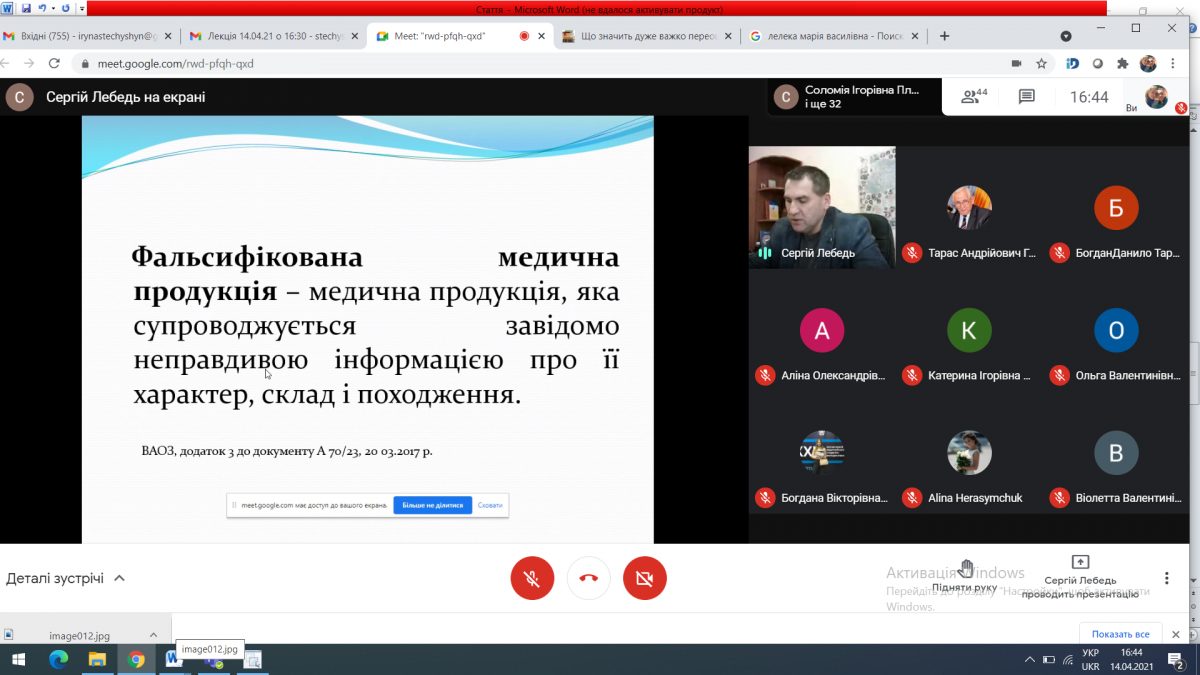
Task: Open the participants list icon
Action: click(972, 97)
